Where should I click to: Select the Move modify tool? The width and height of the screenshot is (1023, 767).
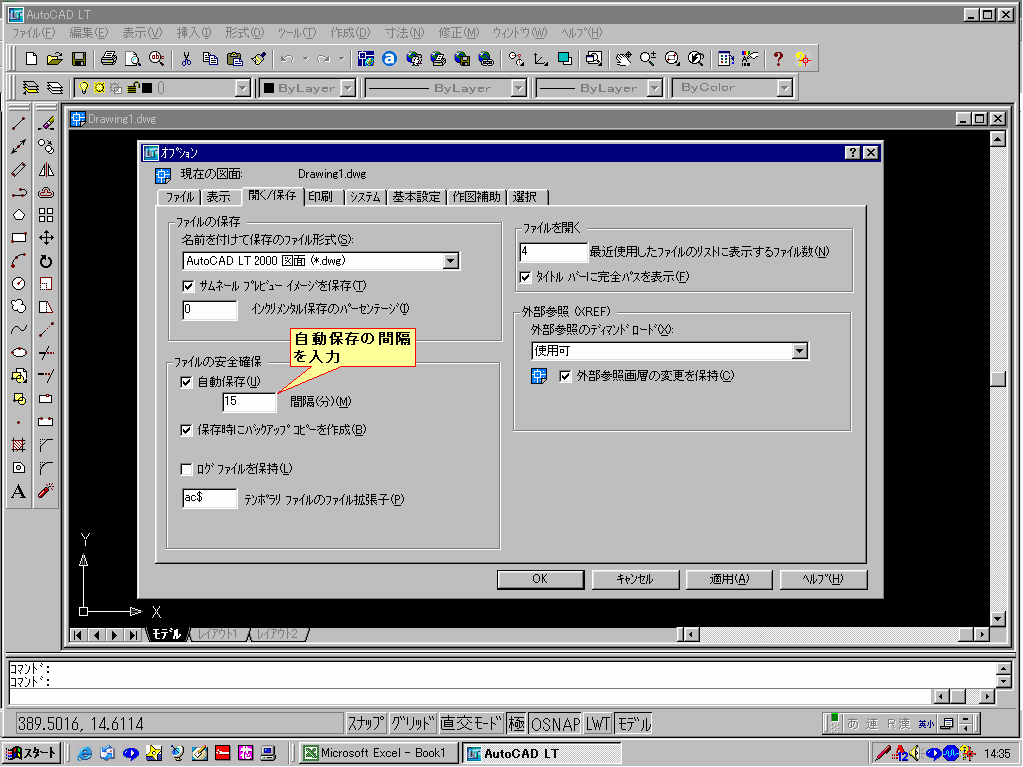pos(46,237)
